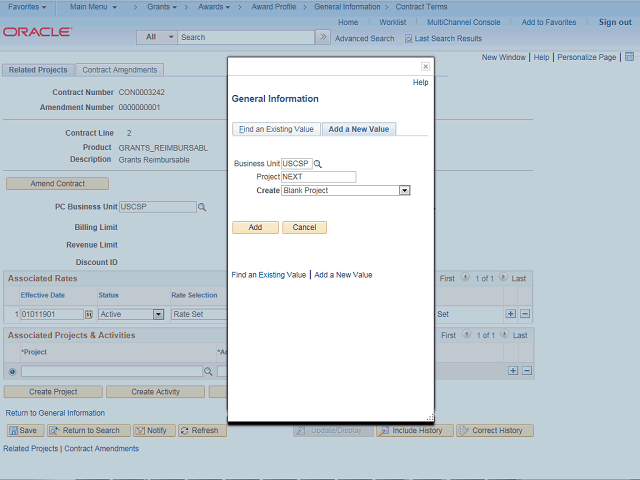
Task: Expand the Favorites menu
Action: pos(27,7)
